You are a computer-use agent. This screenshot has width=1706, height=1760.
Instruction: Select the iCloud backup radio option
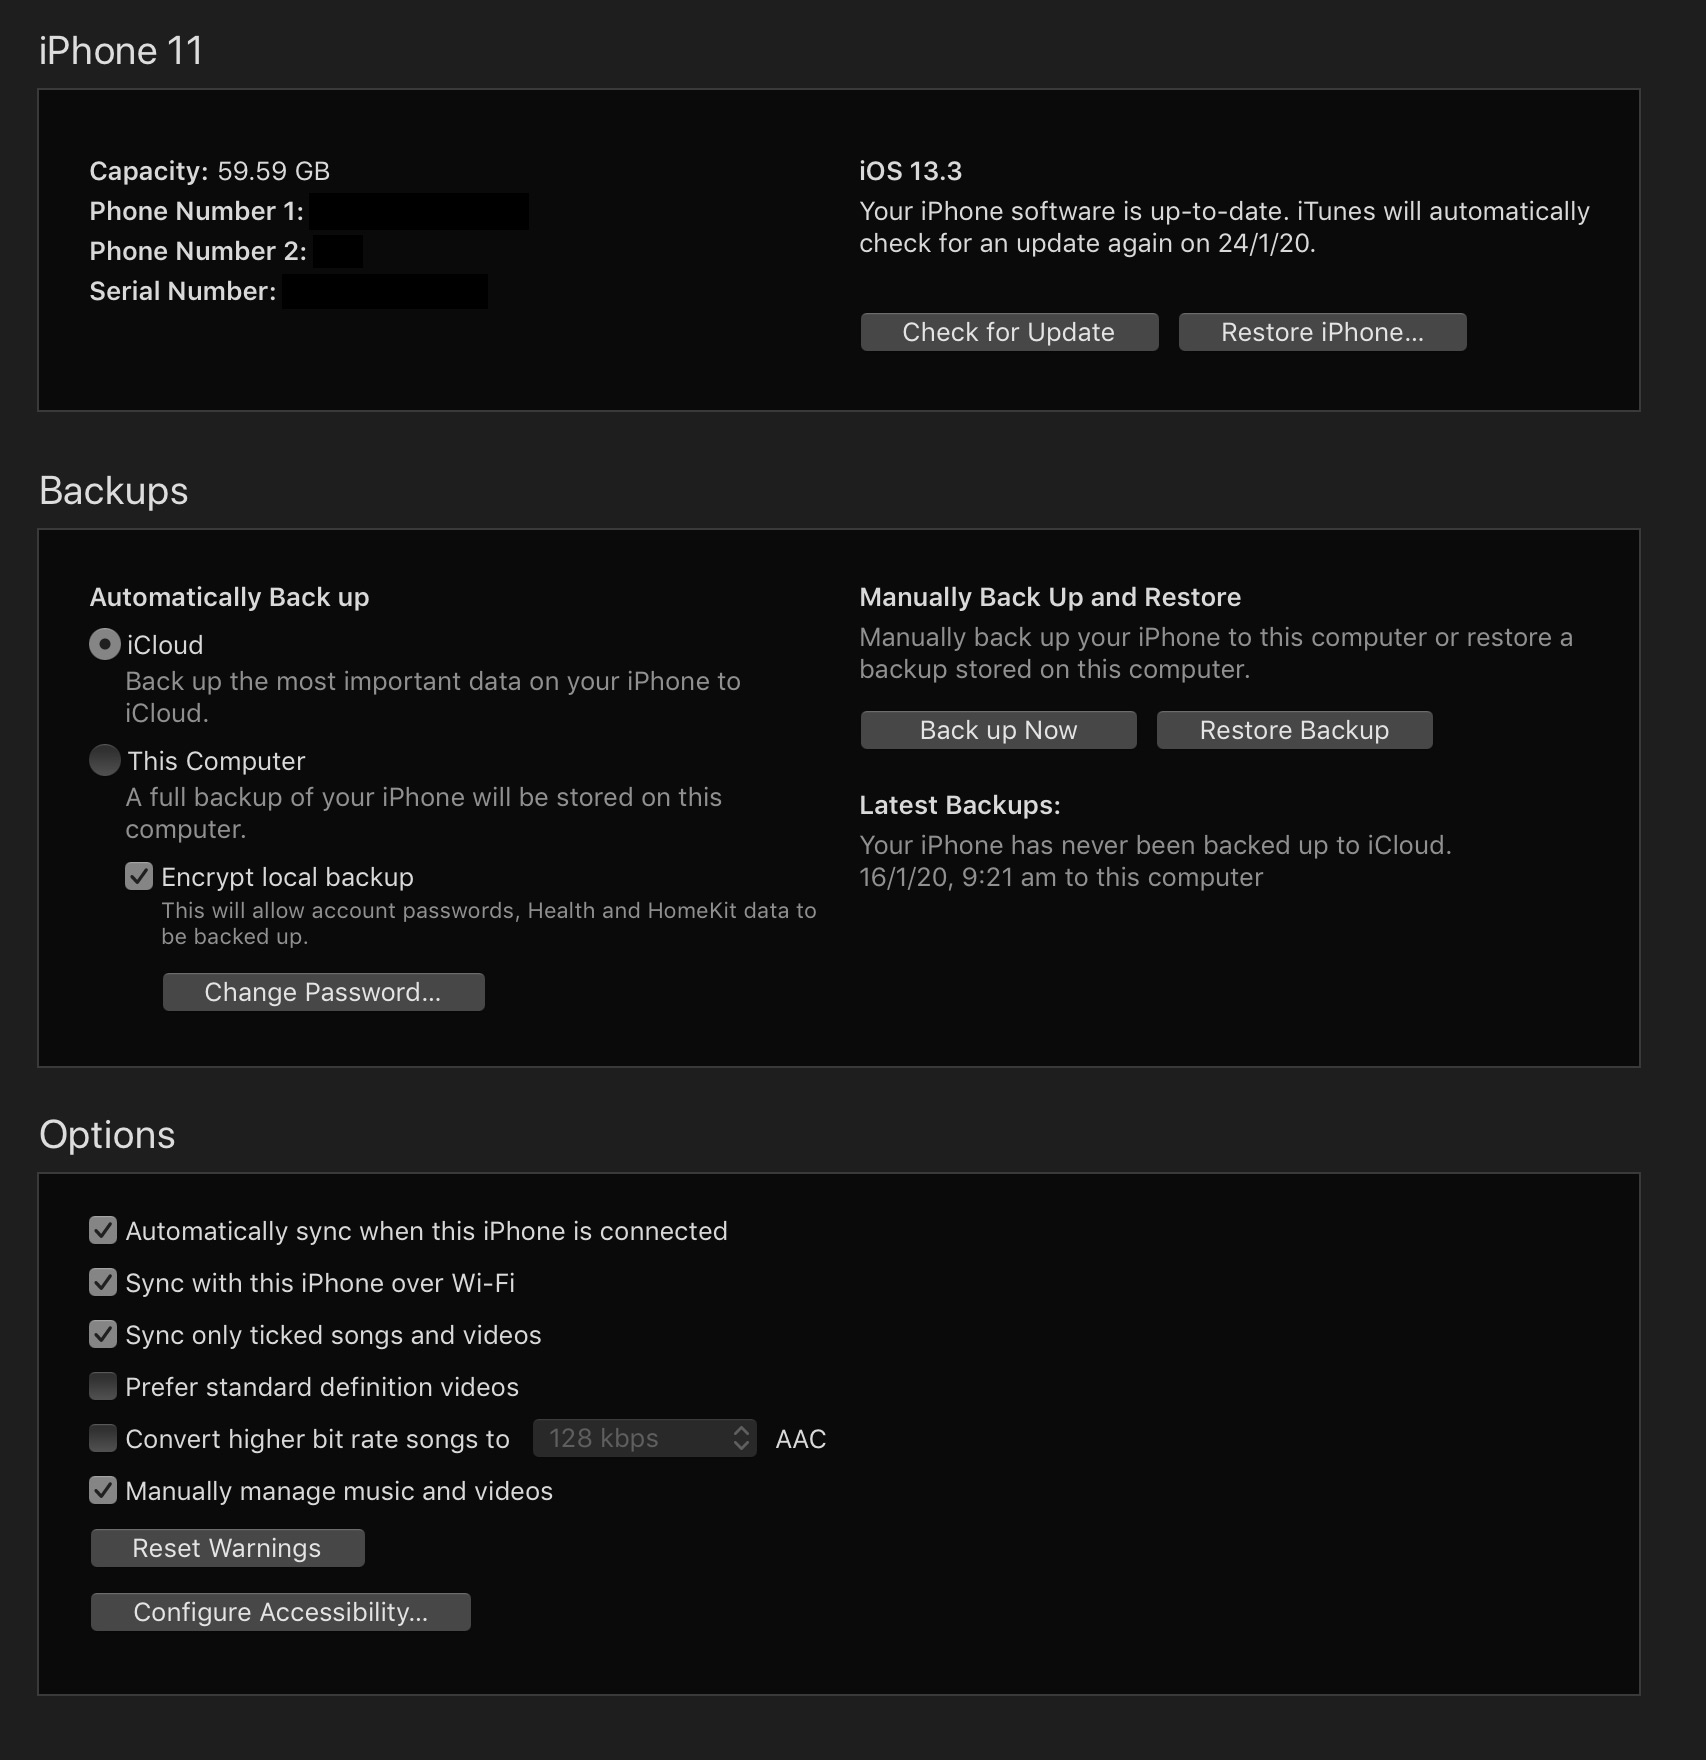(105, 645)
